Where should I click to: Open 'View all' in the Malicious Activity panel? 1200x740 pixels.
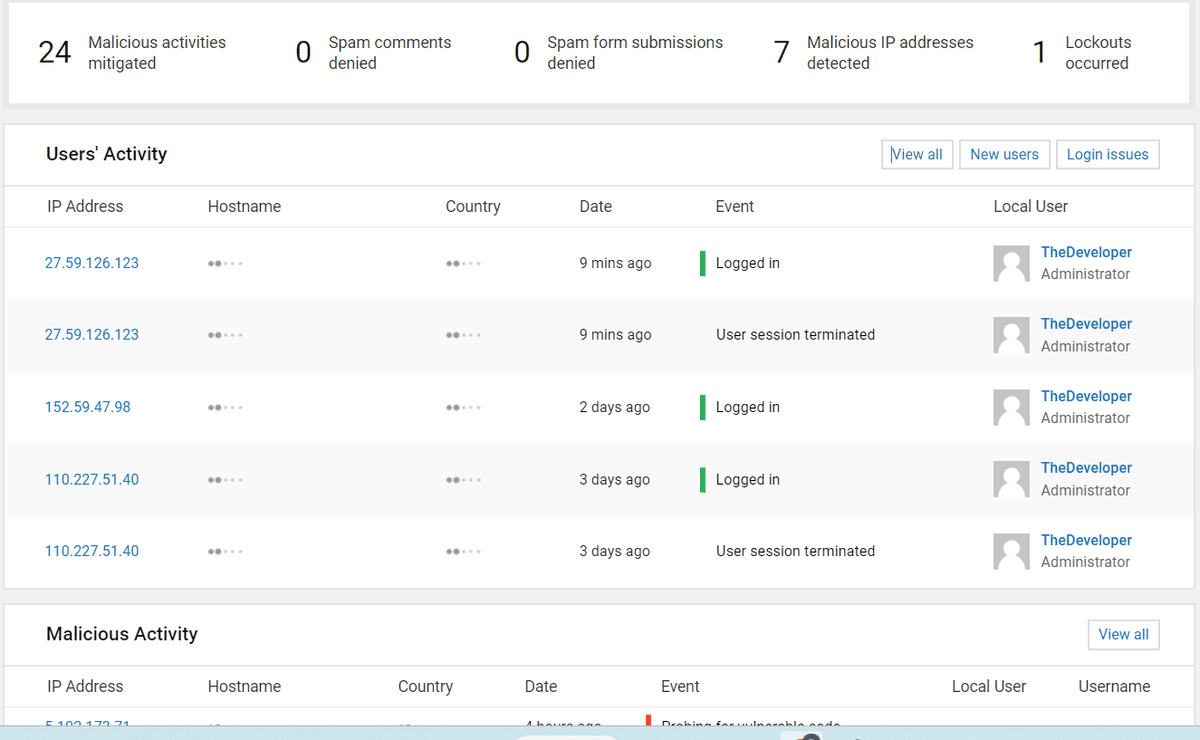click(x=1123, y=634)
